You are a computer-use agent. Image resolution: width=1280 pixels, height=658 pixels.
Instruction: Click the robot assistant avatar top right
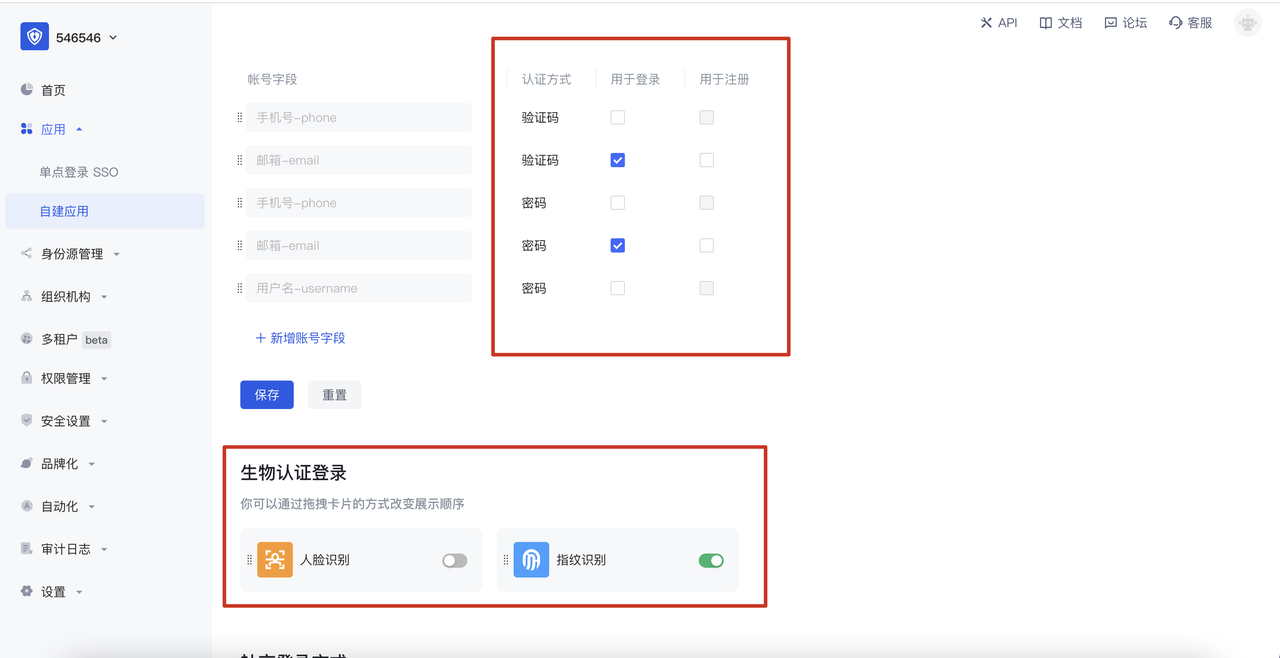click(1247, 22)
